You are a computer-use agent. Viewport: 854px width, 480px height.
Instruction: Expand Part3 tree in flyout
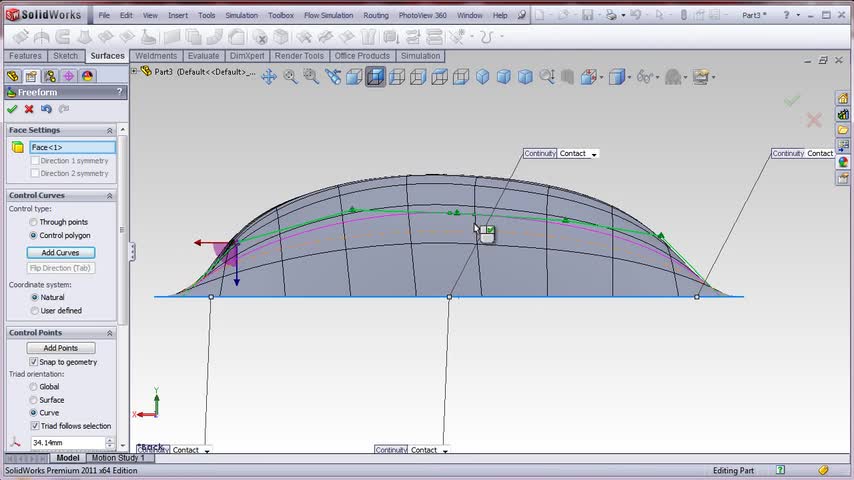[x=136, y=72]
